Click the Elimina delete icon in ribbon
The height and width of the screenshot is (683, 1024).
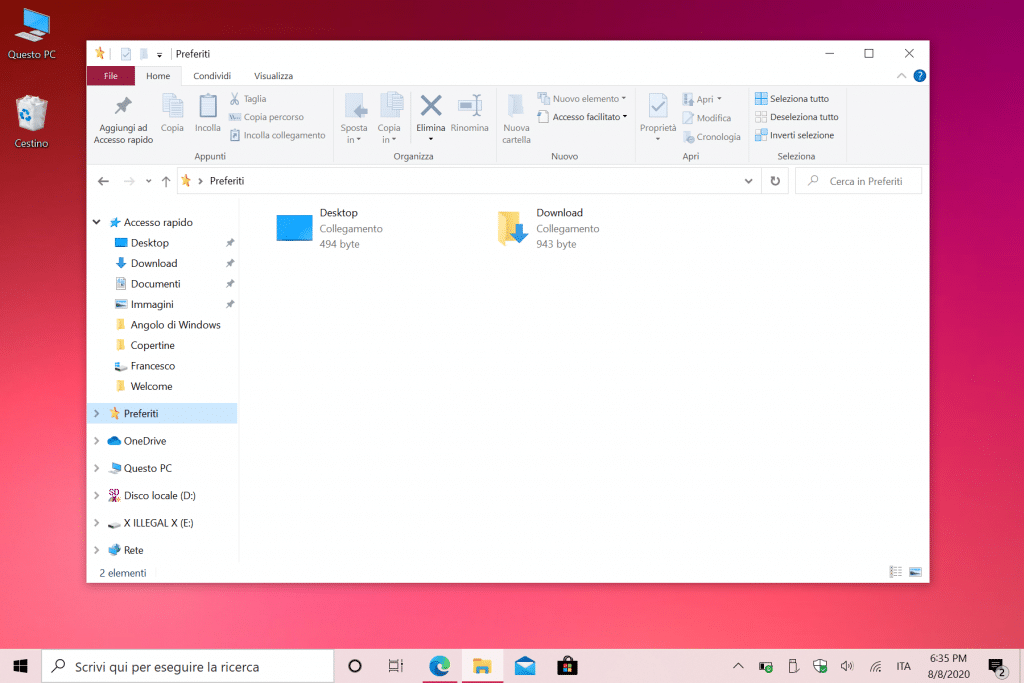click(x=431, y=106)
